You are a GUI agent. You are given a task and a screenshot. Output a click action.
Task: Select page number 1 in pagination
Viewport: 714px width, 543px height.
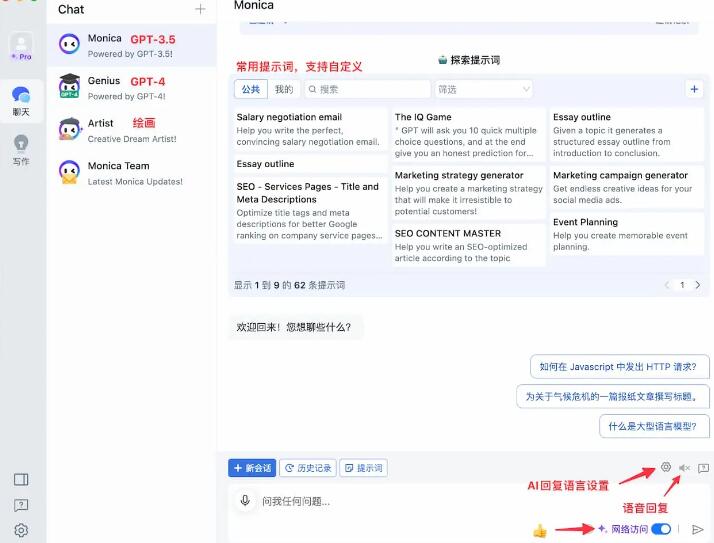pos(682,285)
